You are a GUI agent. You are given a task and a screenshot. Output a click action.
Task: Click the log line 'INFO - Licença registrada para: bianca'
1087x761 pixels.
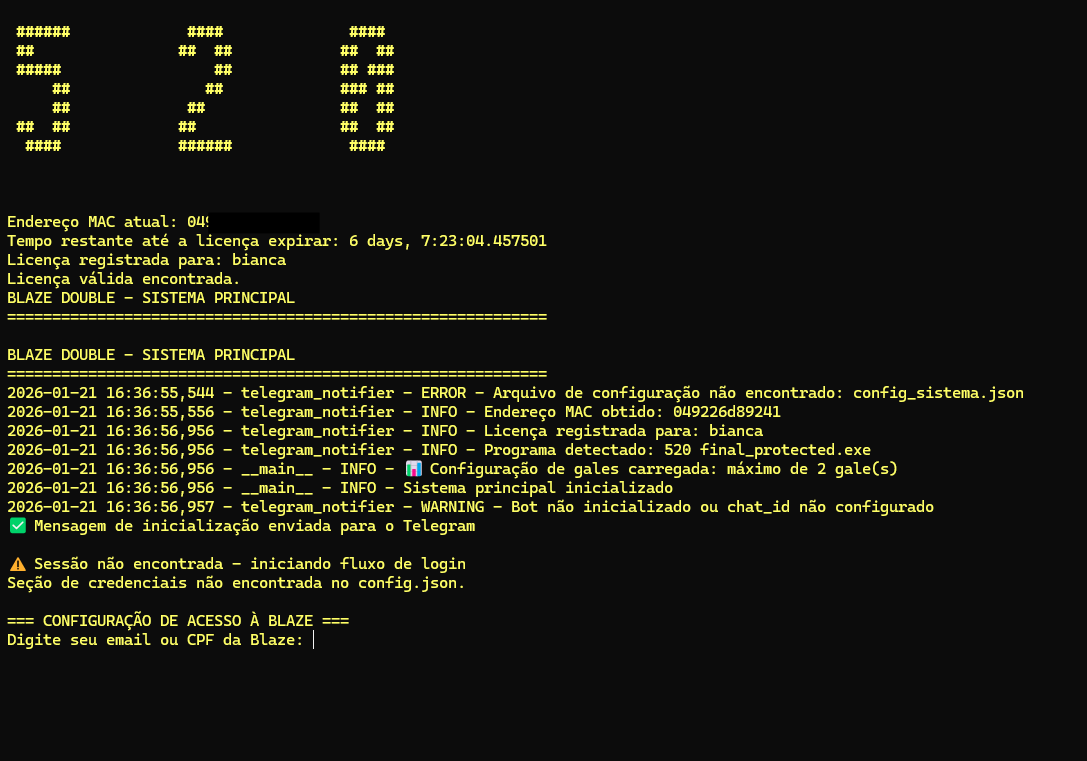pos(385,431)
